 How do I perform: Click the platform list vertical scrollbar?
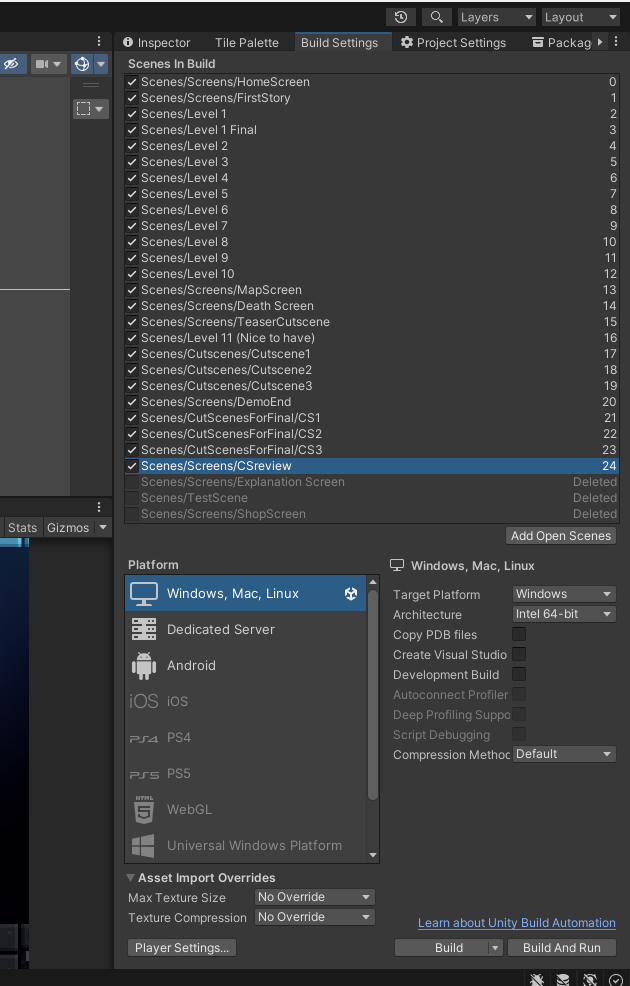pyautogui.click(x=373, y=694)
